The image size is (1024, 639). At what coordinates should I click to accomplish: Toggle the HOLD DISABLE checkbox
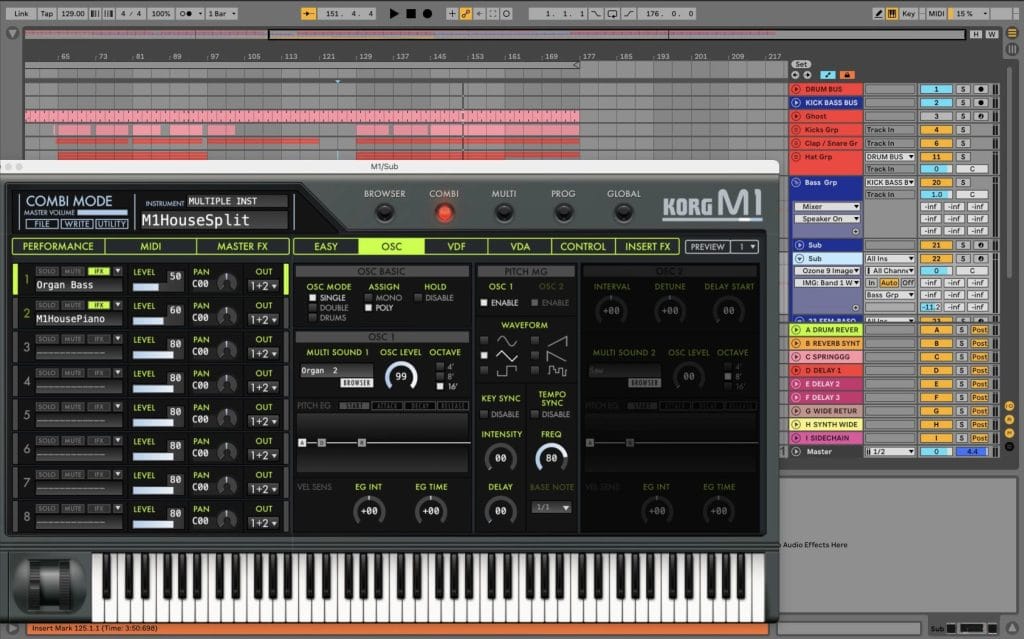[418, 298]
